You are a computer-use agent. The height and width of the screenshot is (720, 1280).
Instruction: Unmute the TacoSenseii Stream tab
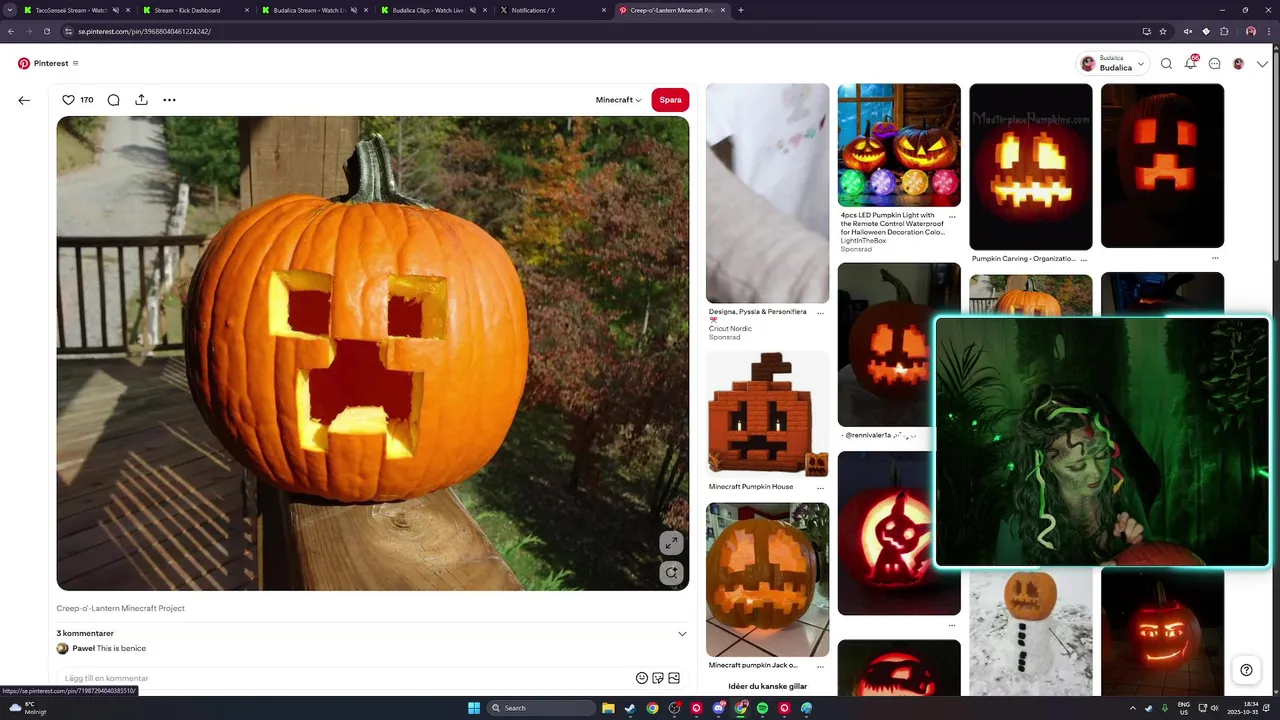click(x=116, y=10)
